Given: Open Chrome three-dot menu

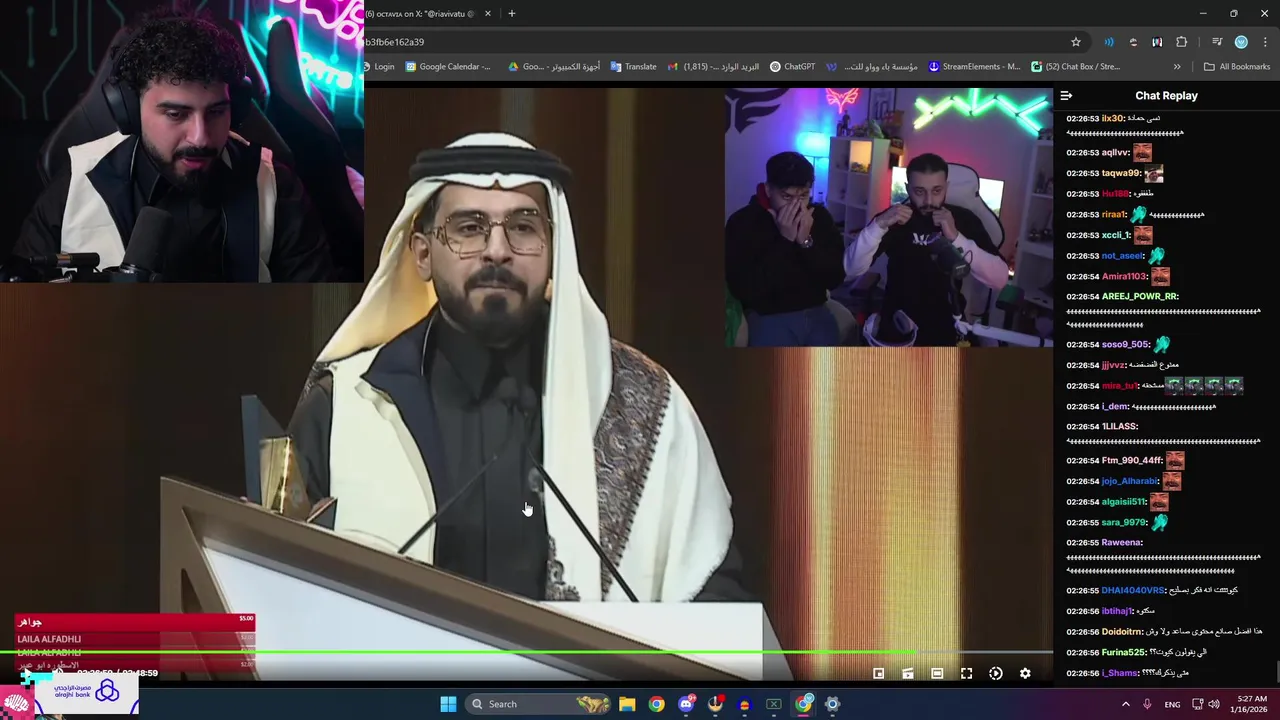Looking at the screenshot, I should pyautogui.click(x=1265, y=42).
